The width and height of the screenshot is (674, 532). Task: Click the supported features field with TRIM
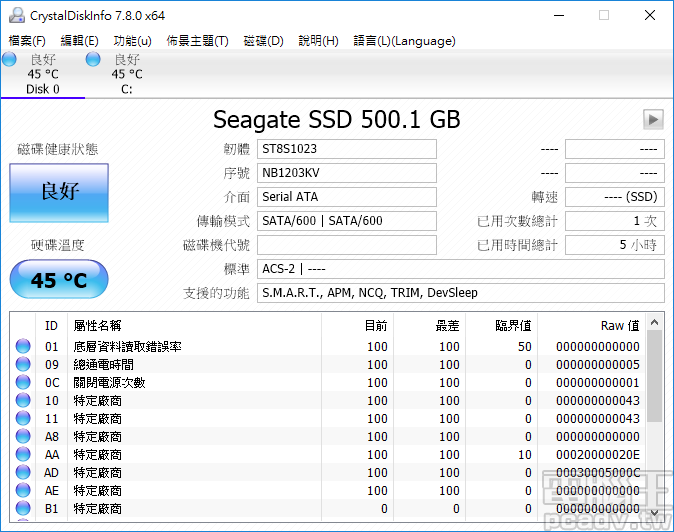[x=461, y=294]
